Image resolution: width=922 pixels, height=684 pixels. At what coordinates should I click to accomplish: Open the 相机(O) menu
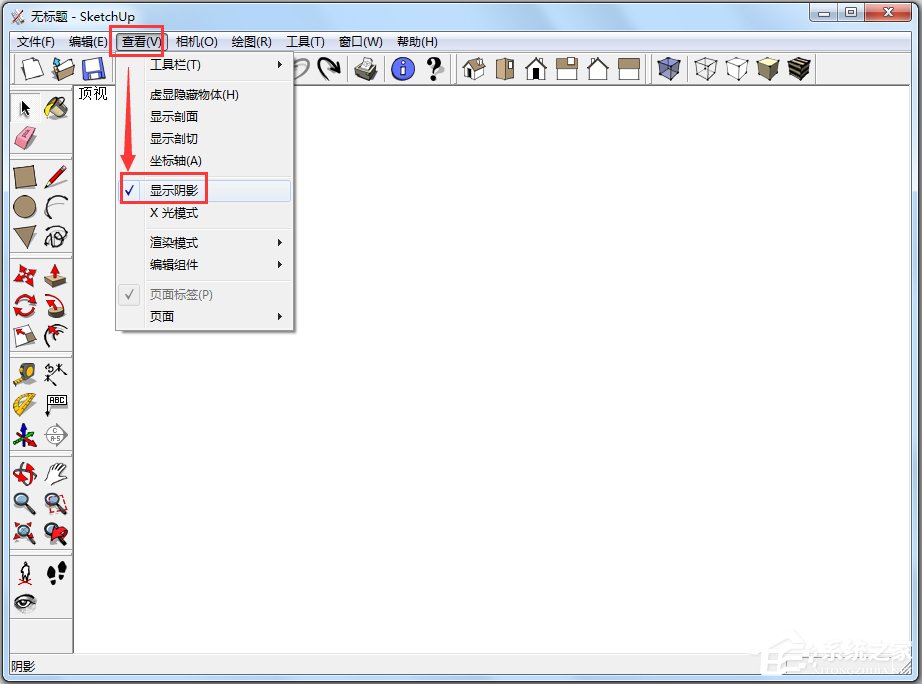(x=196, y=42)
